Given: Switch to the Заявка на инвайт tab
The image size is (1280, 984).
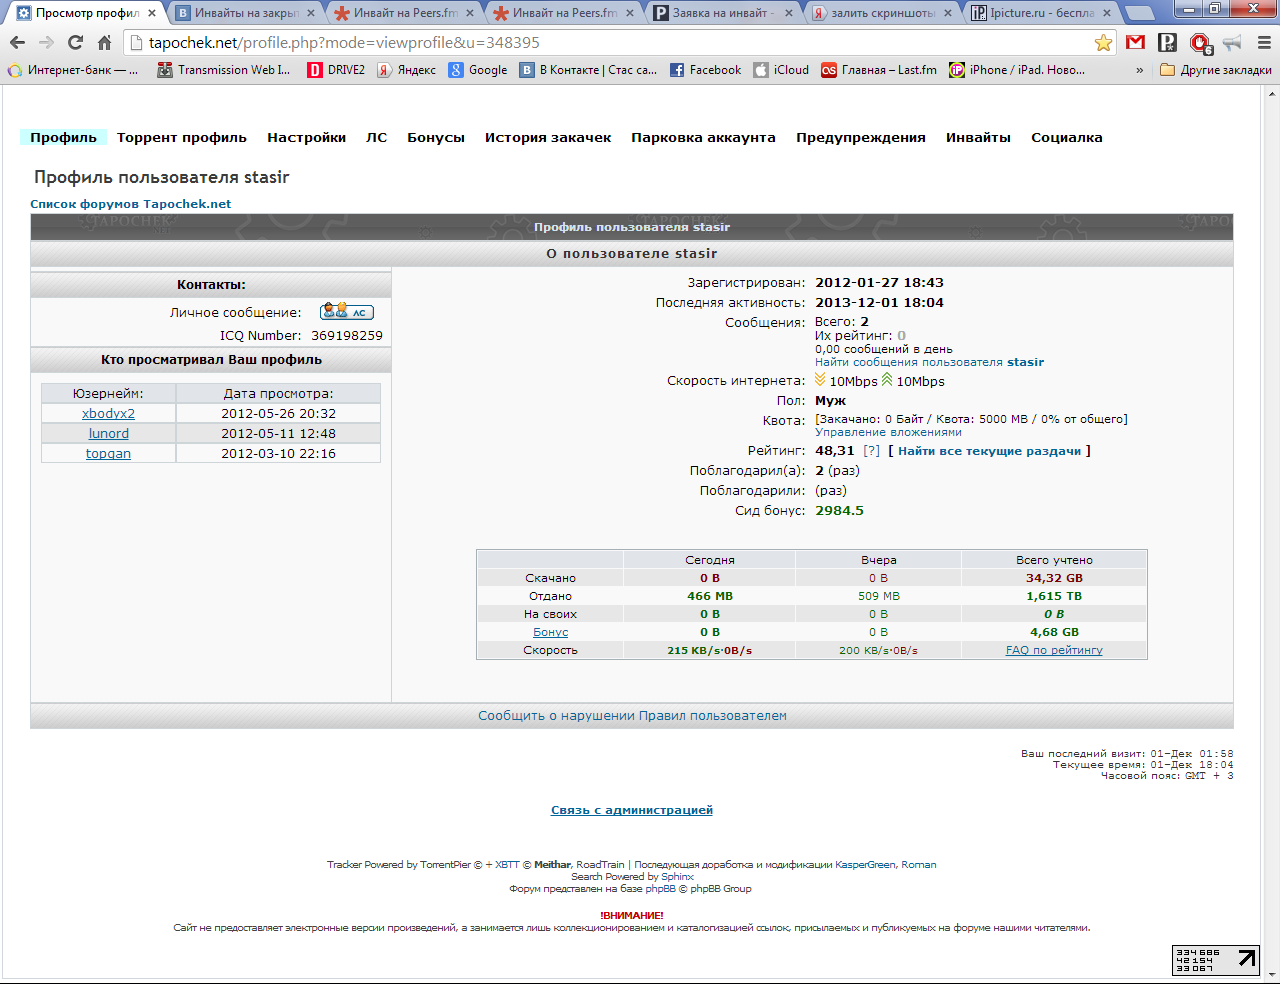Looking at the screenshot, I should (x=722, y=13).
